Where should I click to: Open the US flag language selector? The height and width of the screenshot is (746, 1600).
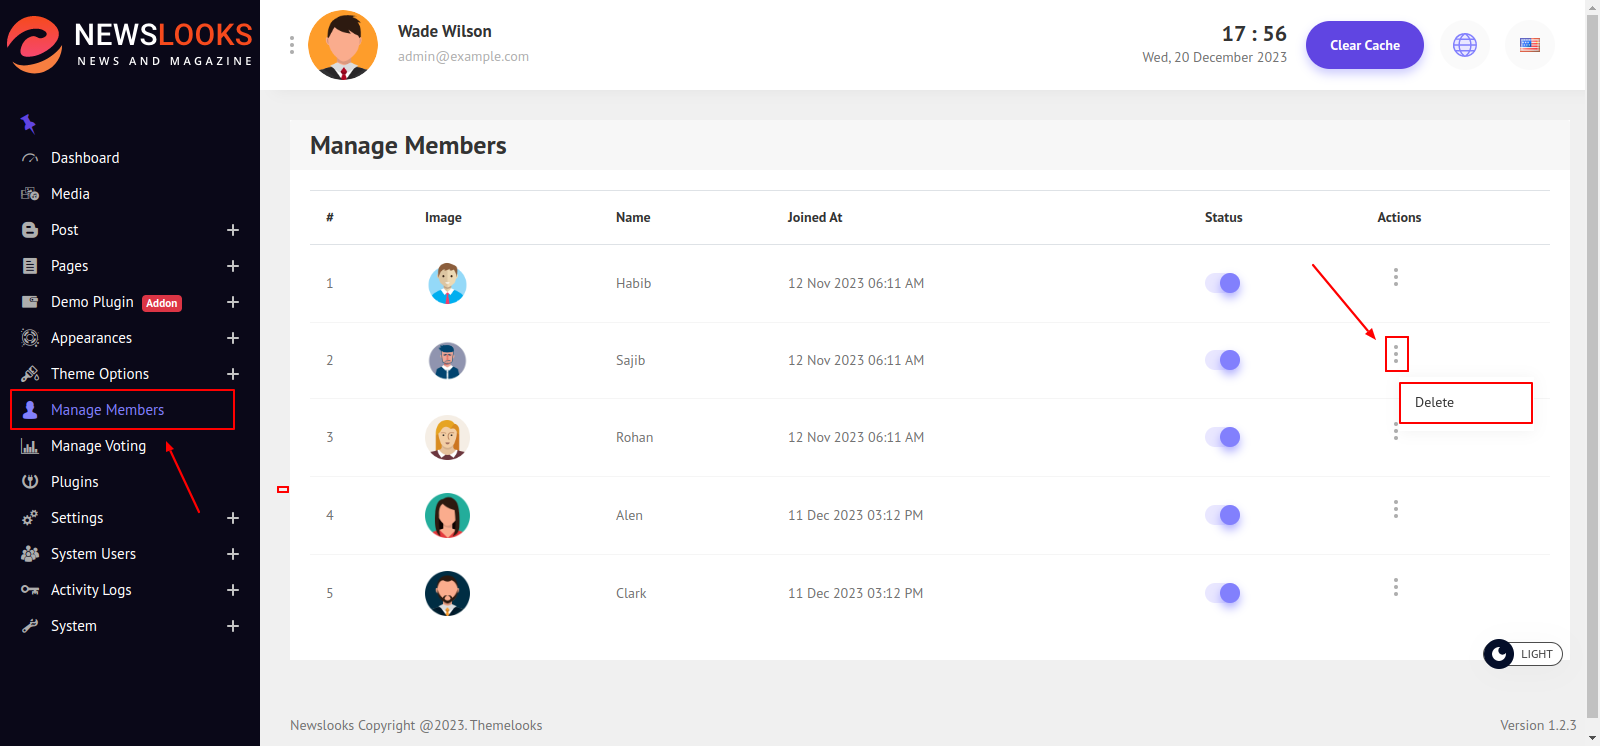click(1529, 45)
